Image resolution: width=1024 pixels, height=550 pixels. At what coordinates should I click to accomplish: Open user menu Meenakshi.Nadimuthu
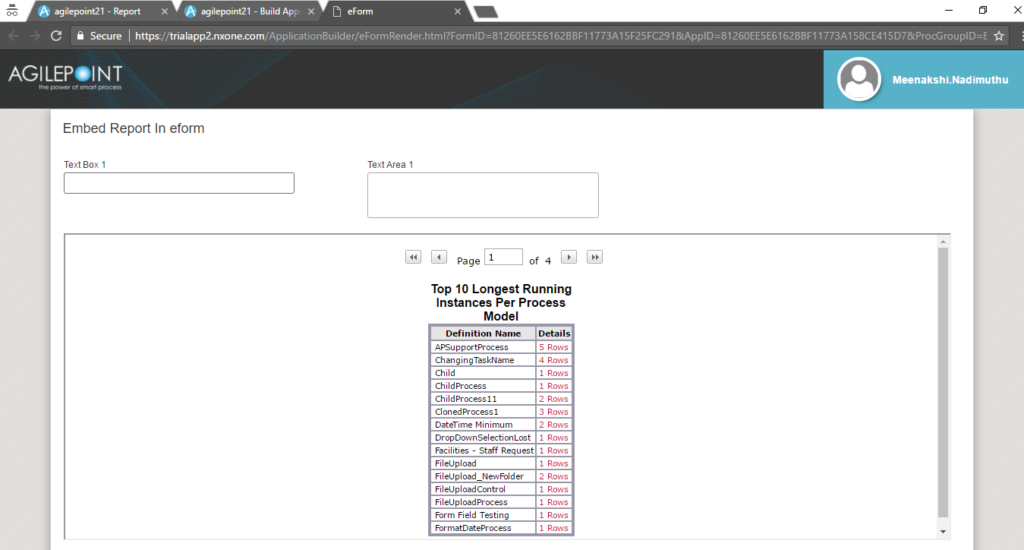pos(950,80)
